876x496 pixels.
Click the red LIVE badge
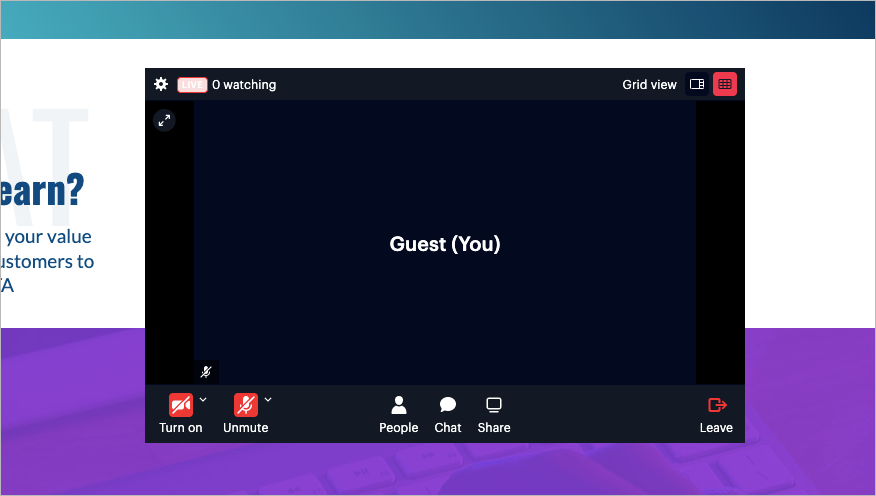[192, 85]
